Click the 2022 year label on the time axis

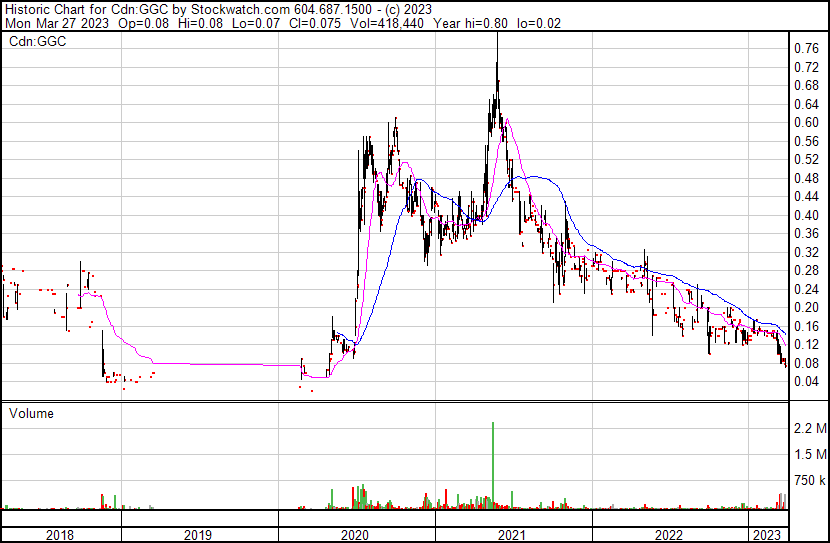(x=669, y=535)
